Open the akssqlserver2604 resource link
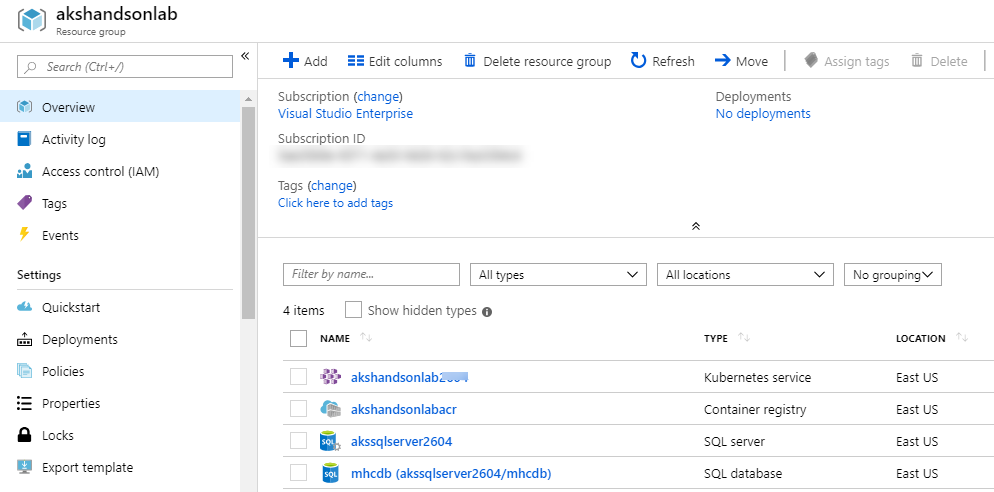Image resolution: width=994 pixels, height=492 pixels. click(x=402, y=441)
